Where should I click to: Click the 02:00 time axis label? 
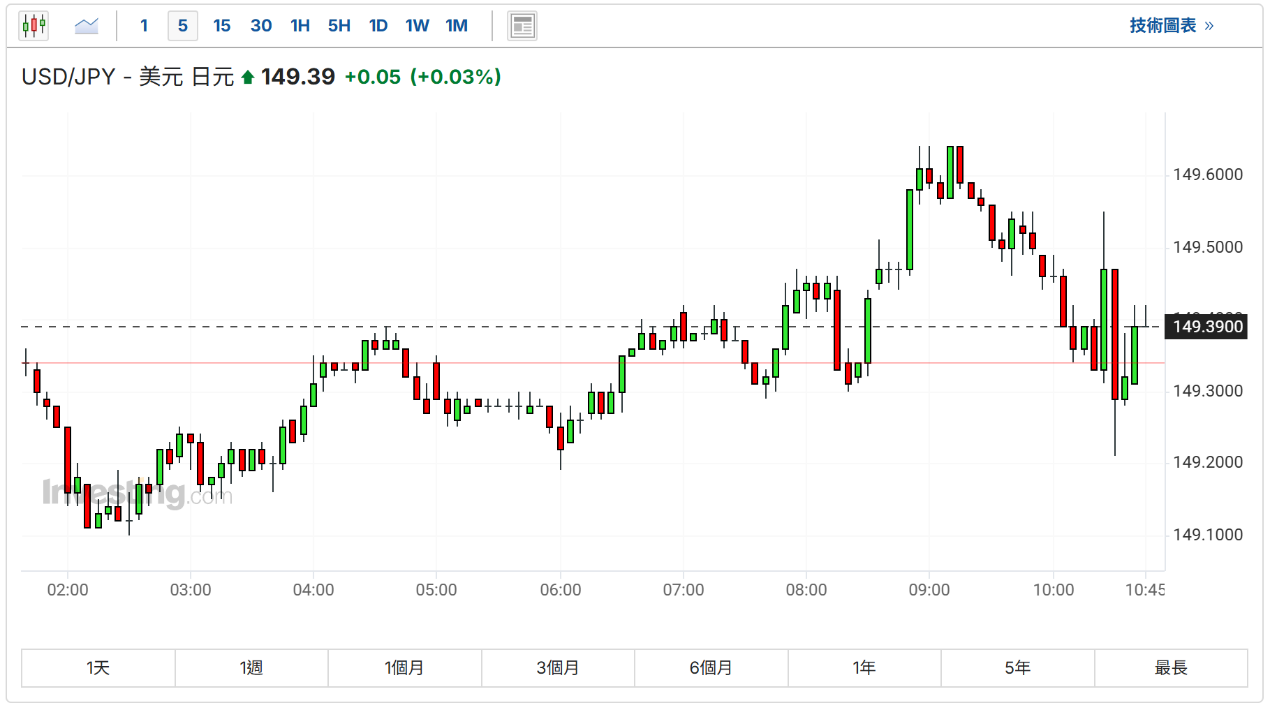tap(68, 590)
